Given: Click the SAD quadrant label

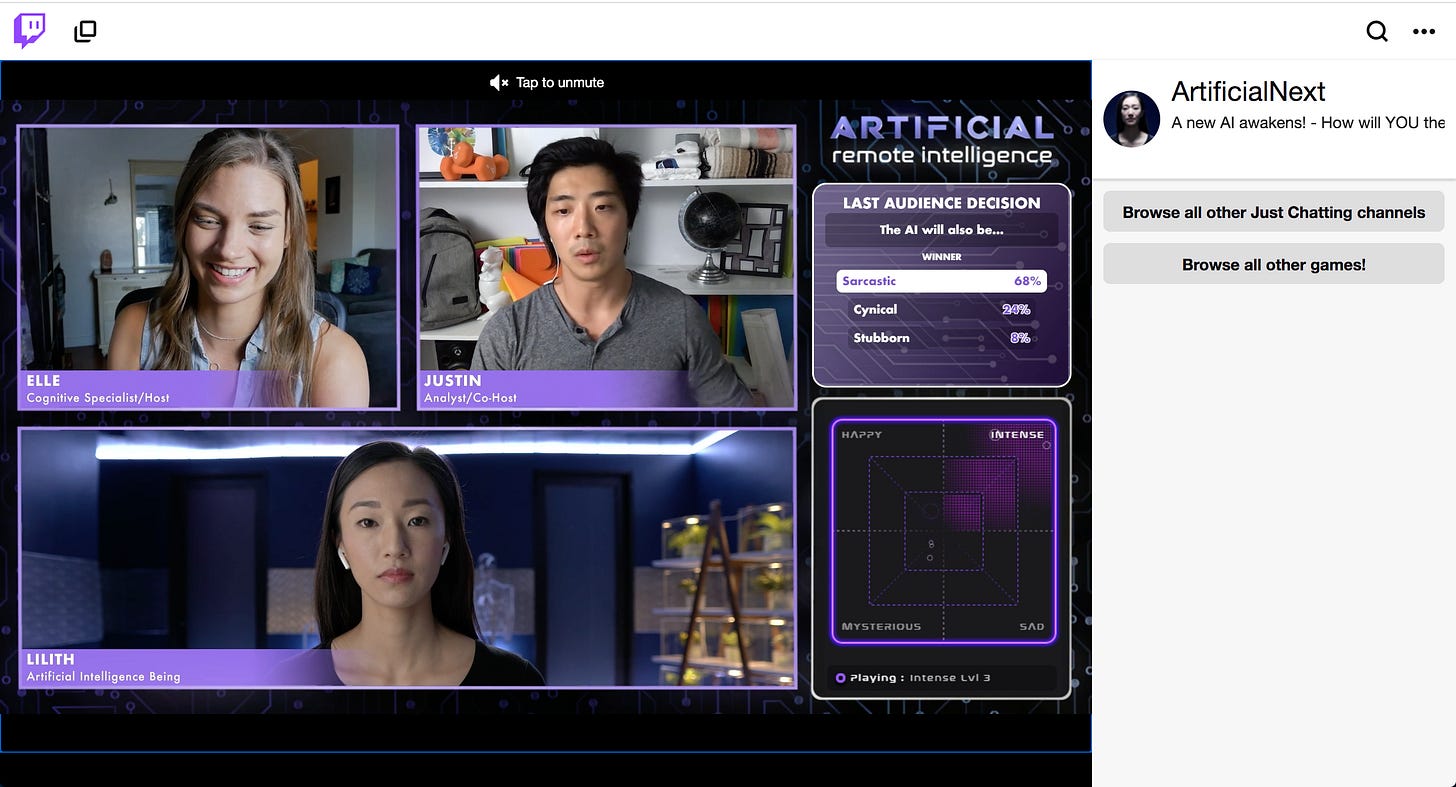Looking at the screenshot, I should 1032,627.
